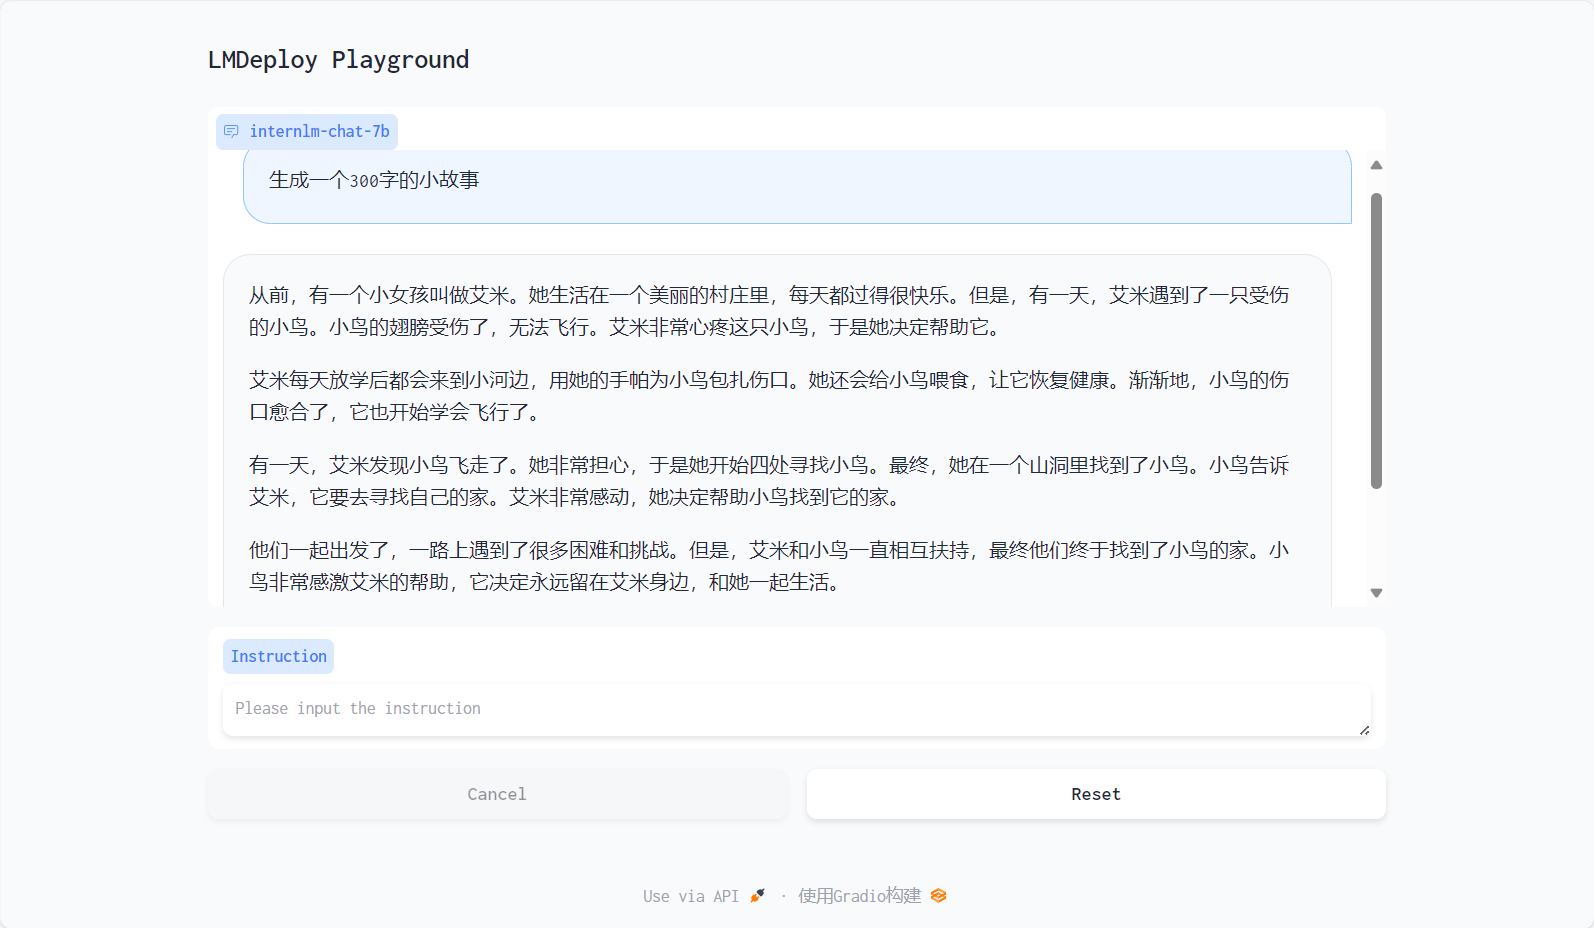This screenshot has width=1594, height=928.
Task: Focus the instruction input text box
Action: (x=795, y=709)
